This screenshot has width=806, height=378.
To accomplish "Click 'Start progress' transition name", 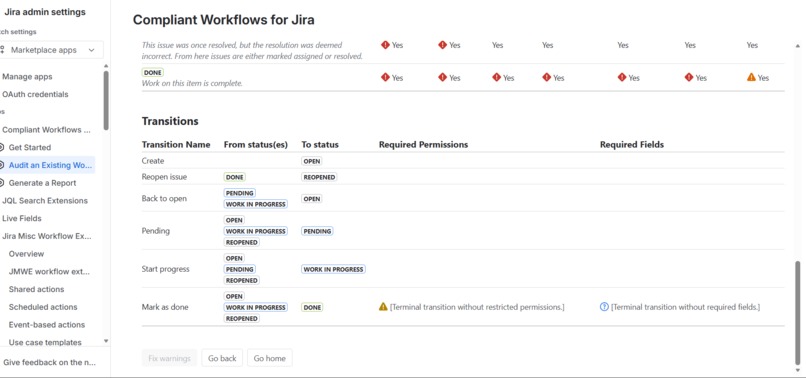I will [x=166, y=269].
